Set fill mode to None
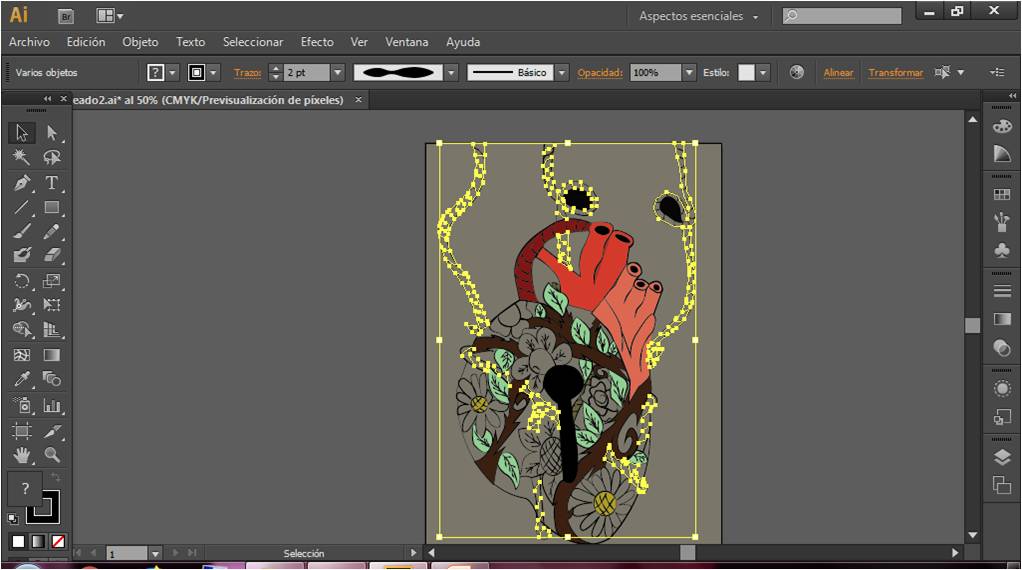This screenshot has width=1022, height=570. click(x=58, y=541)
